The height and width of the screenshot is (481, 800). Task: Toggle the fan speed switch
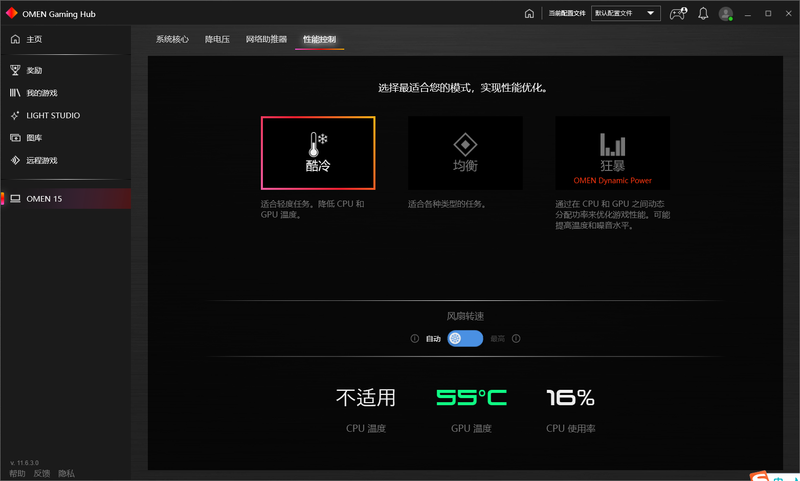(x=465, y=339)
